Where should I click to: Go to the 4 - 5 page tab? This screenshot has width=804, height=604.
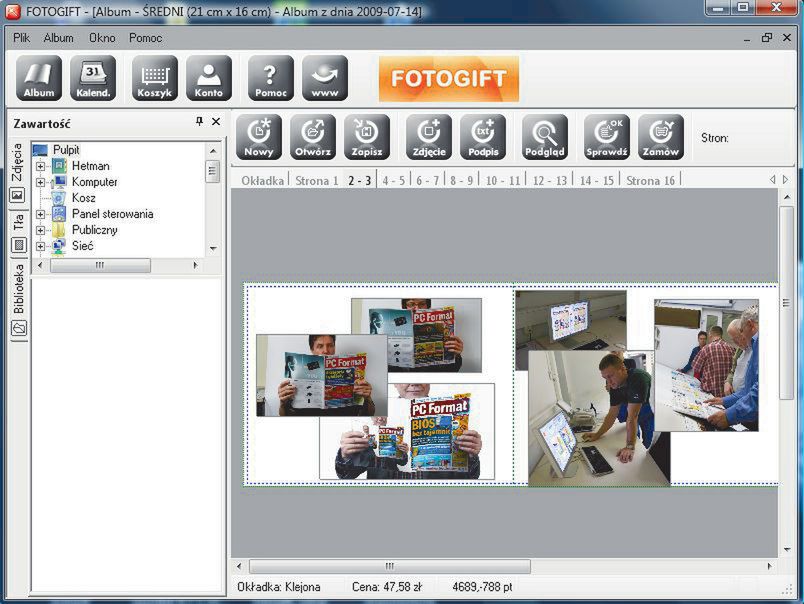(x=393, y=180)
